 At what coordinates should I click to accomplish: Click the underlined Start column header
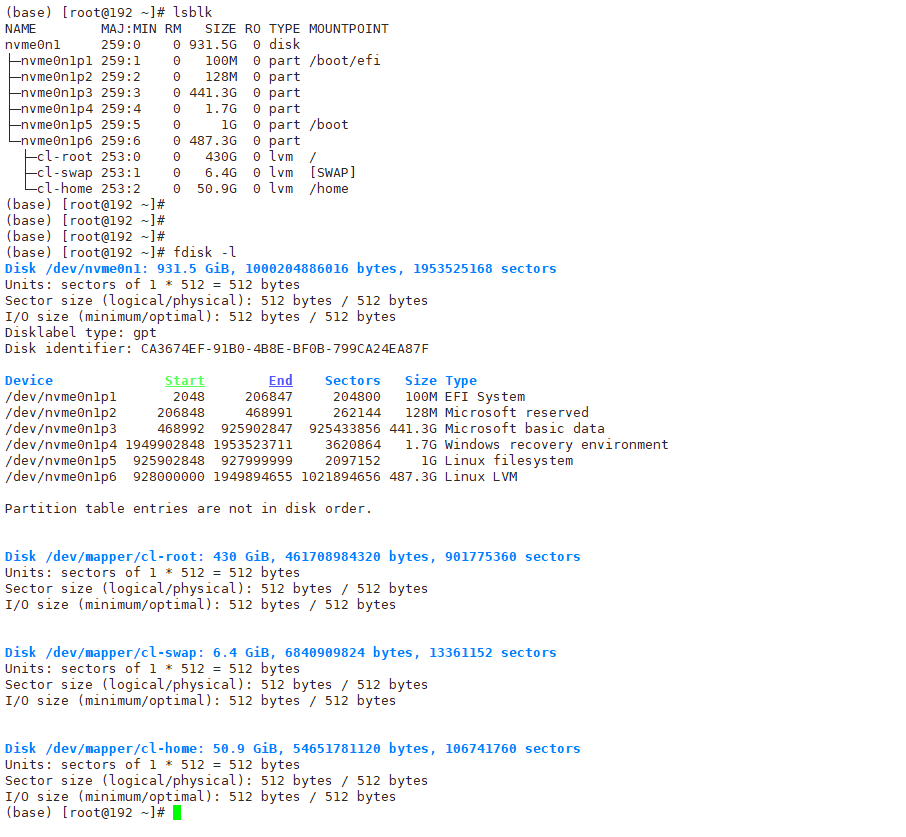[184, 381]
